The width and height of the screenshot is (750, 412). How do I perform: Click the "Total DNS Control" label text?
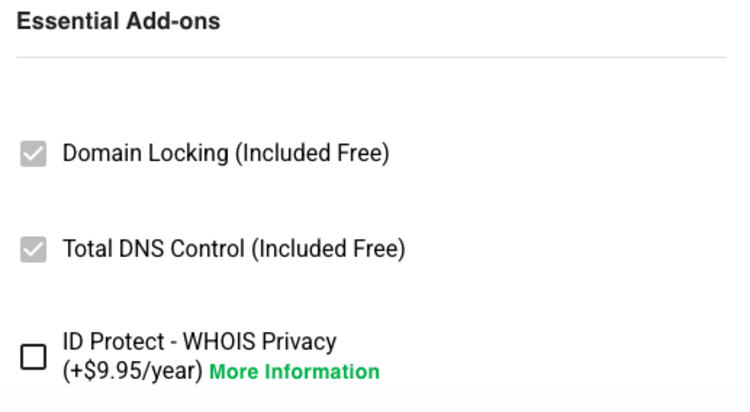pyautogui.click(x=154, y=249)
